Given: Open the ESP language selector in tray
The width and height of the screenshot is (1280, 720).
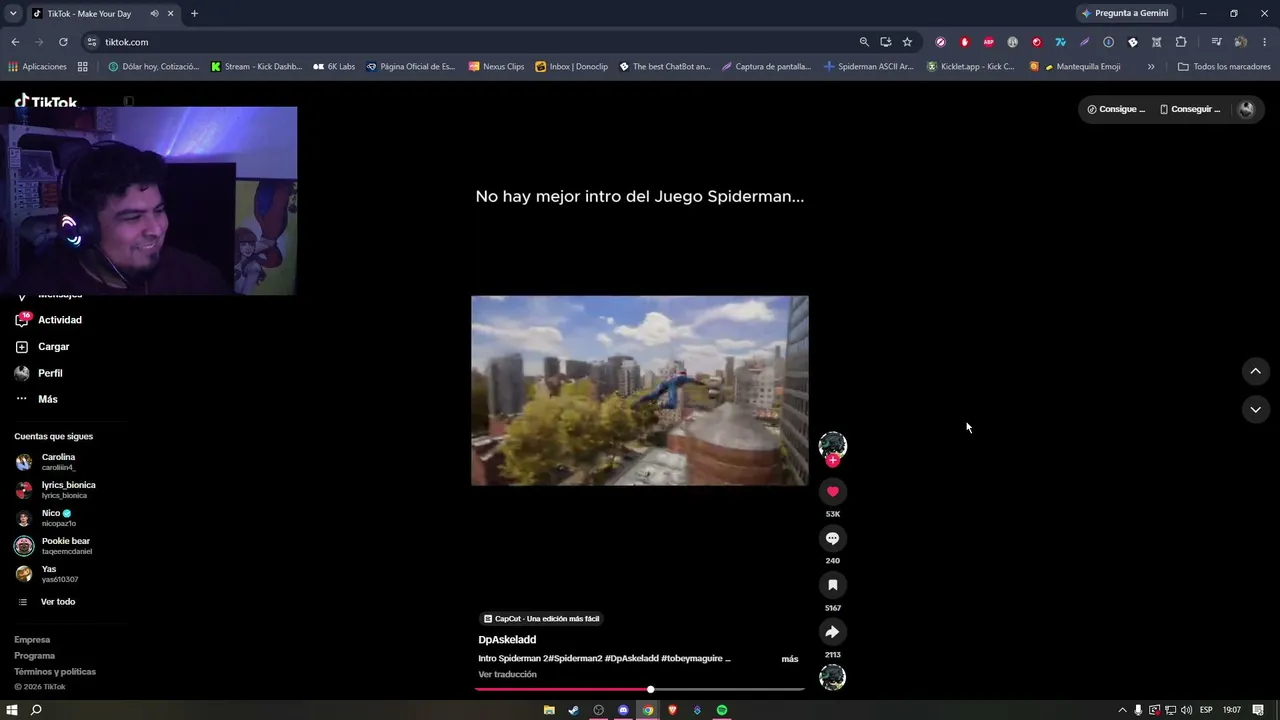Looking at the screenshot, I should 1206,710.
